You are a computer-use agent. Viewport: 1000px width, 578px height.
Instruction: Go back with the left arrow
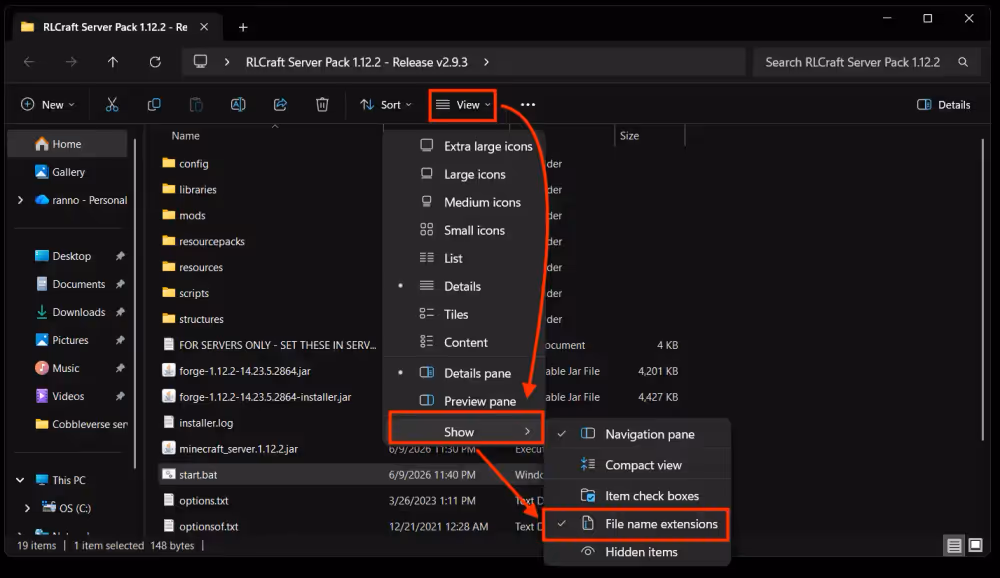pos(29,62)
